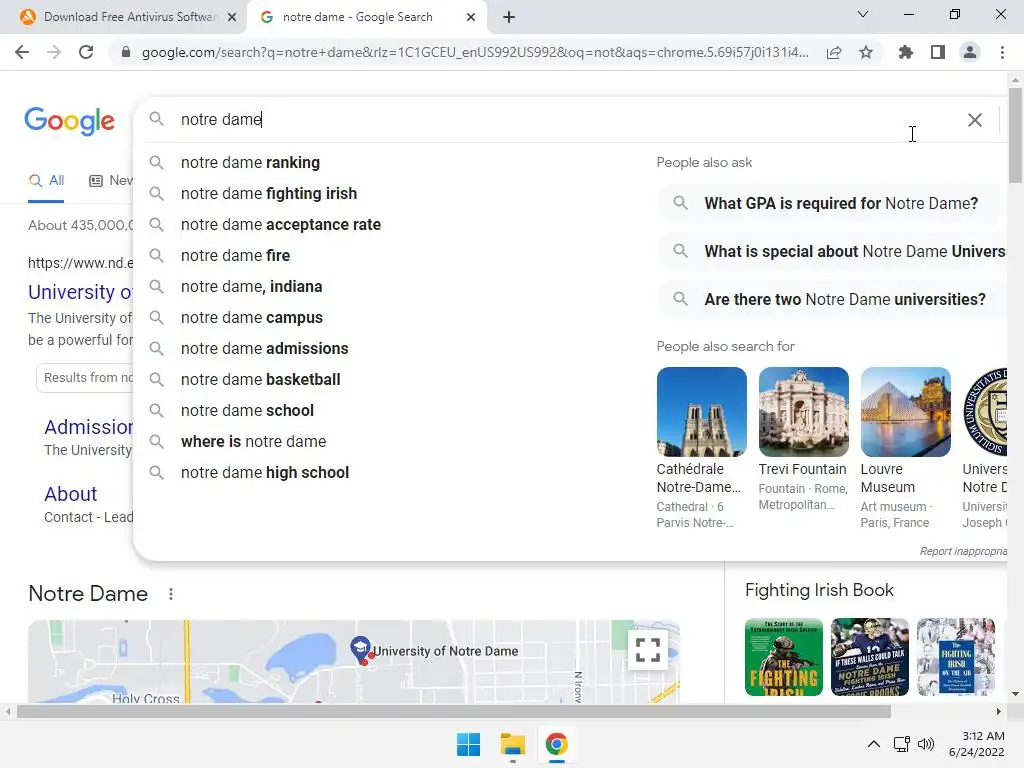The width and height of the screenshot is (1024, 768).
Task: Select the All results tab
Action: pyautogui.click(x=46, y=181)
